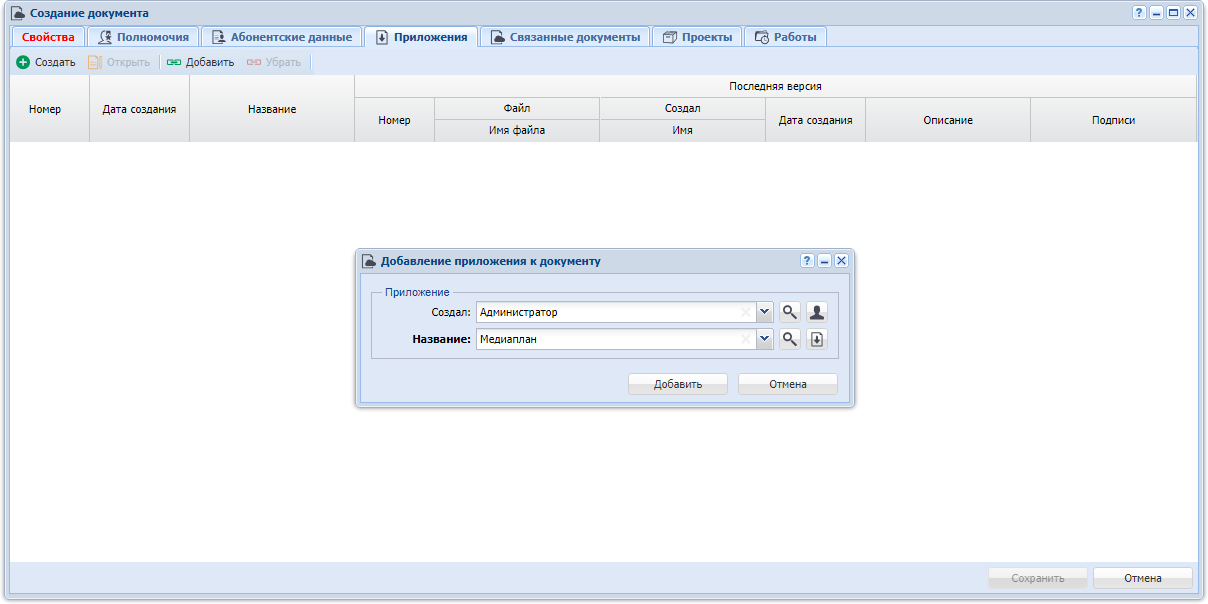Viewport: 1208px width, 604px height.
Task: Click Отмена in the add attachment dialog
Action: [x=788, y=384]
